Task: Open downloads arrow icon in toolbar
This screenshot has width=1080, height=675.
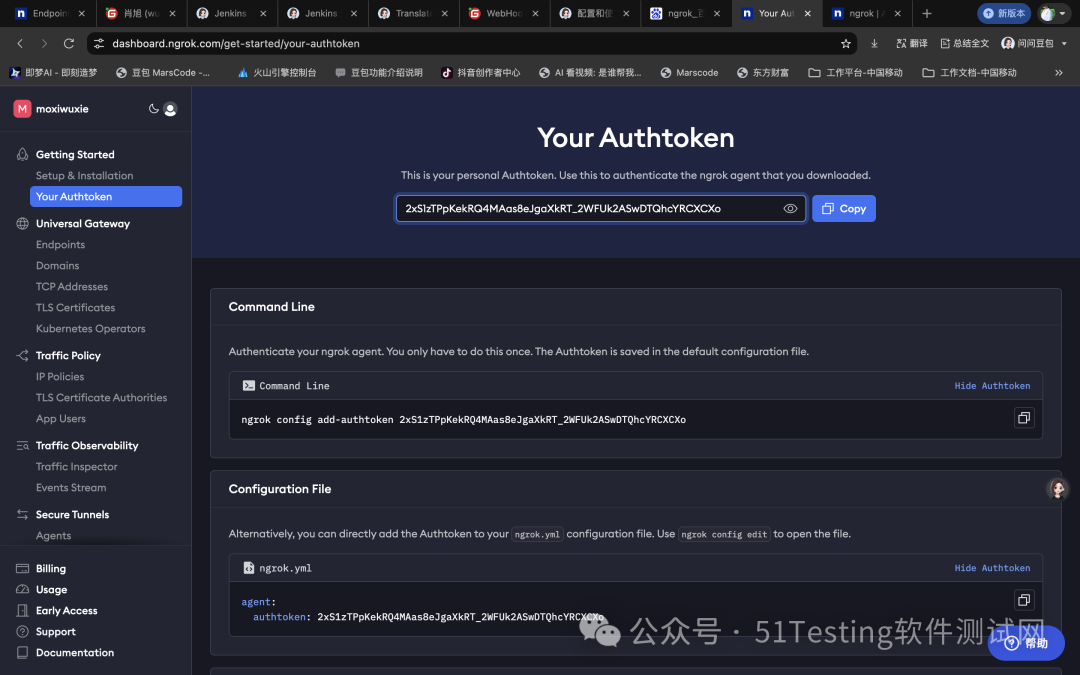Action: coord(874,43)
